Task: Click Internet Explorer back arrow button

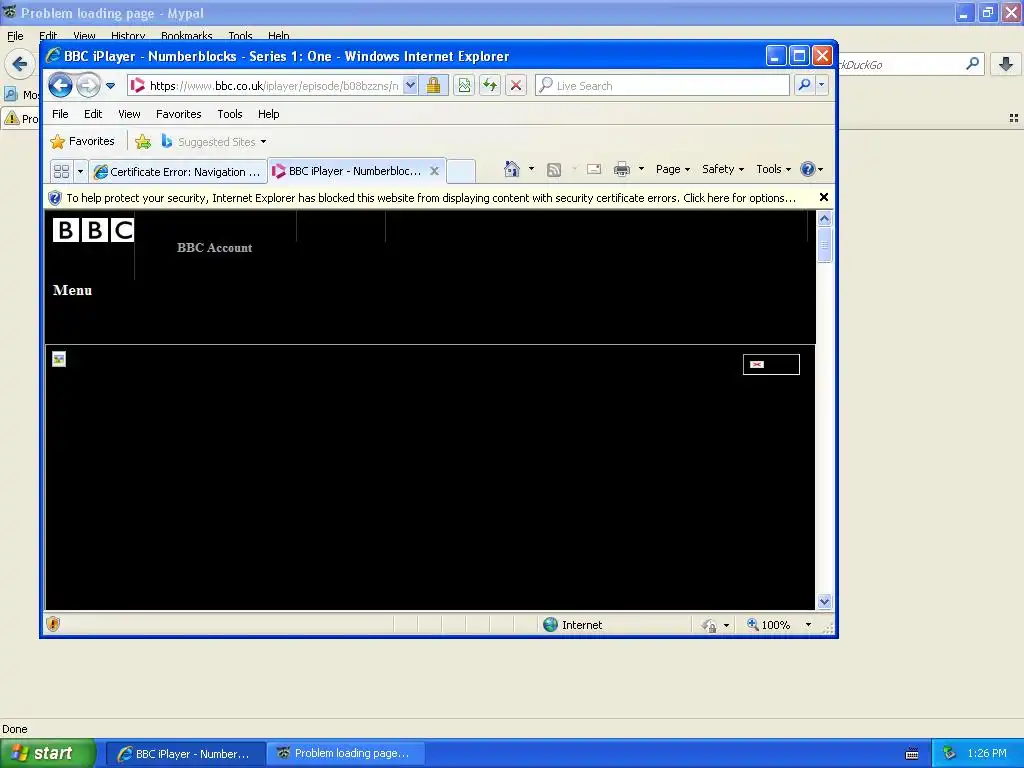Action: tap(60, 85)
